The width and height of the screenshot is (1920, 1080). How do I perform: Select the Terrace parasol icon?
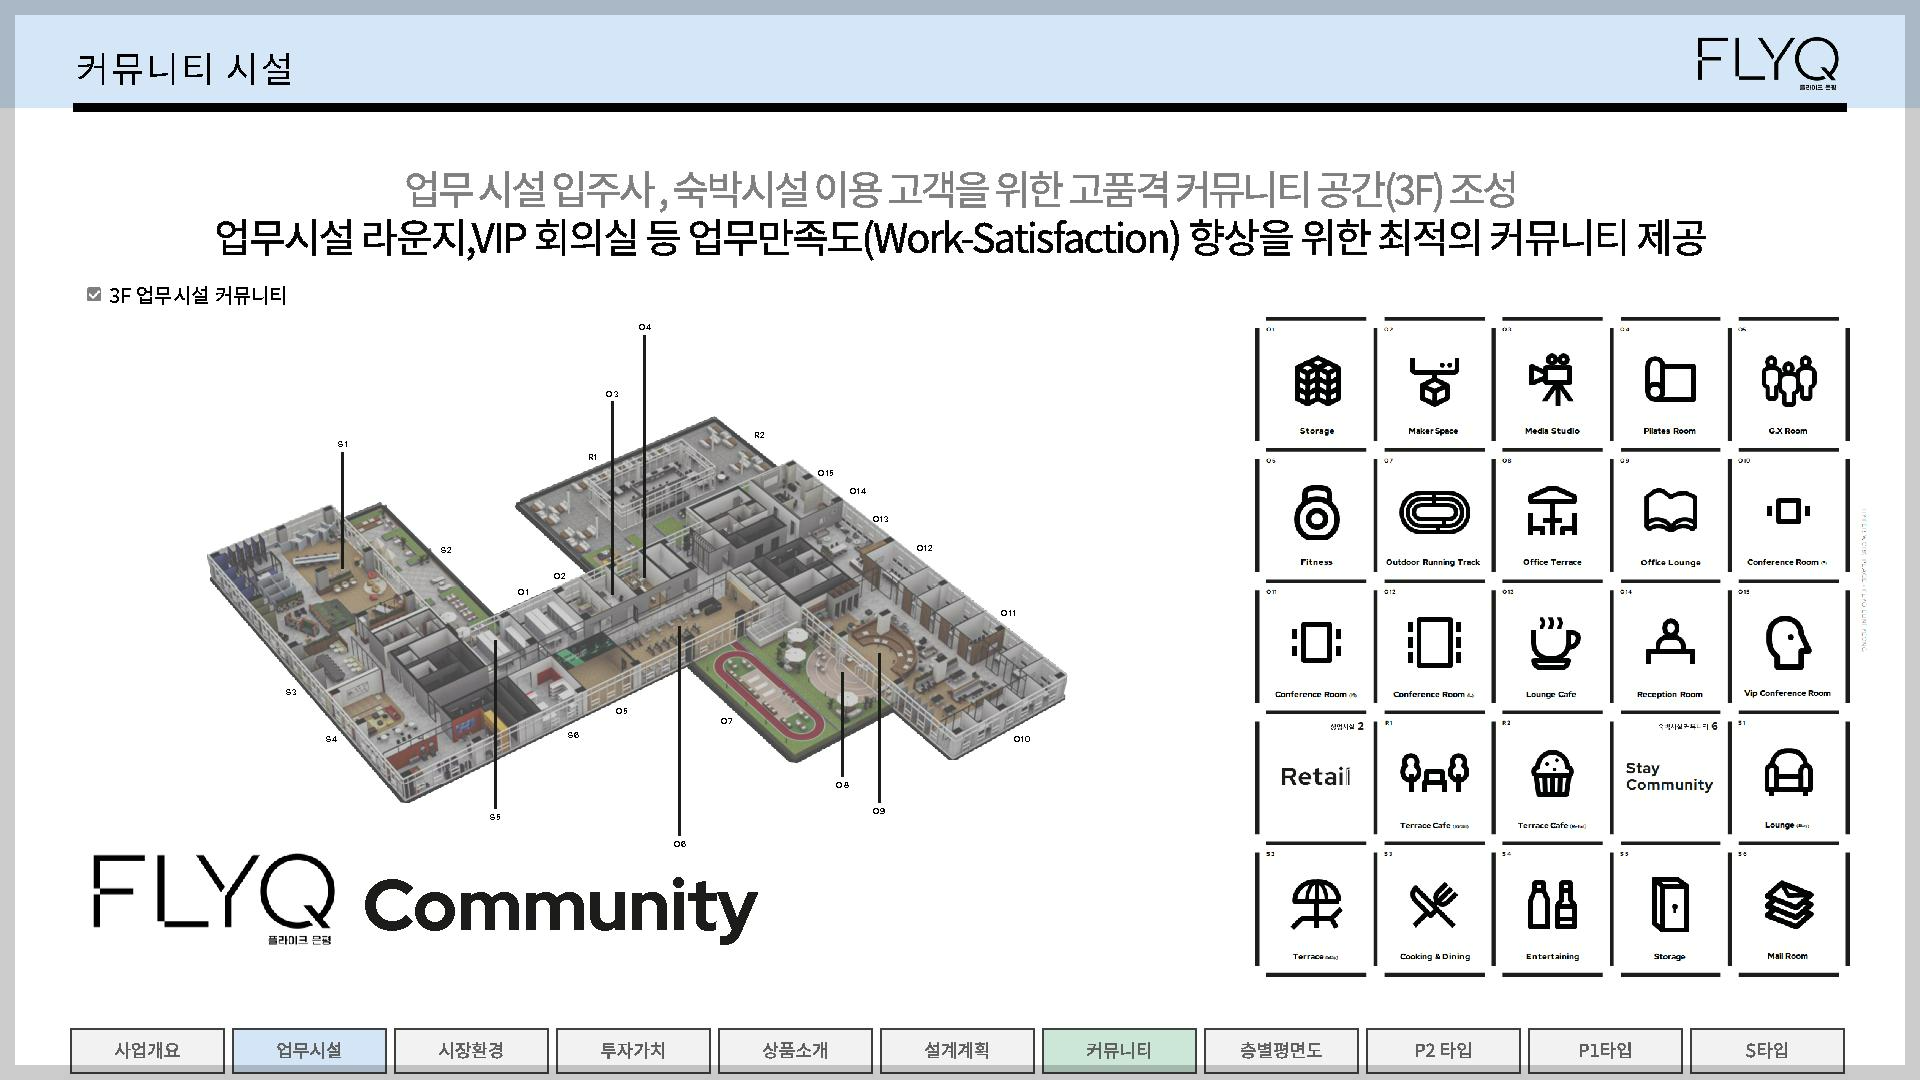pyautogui.click(x=1317, y=905)
